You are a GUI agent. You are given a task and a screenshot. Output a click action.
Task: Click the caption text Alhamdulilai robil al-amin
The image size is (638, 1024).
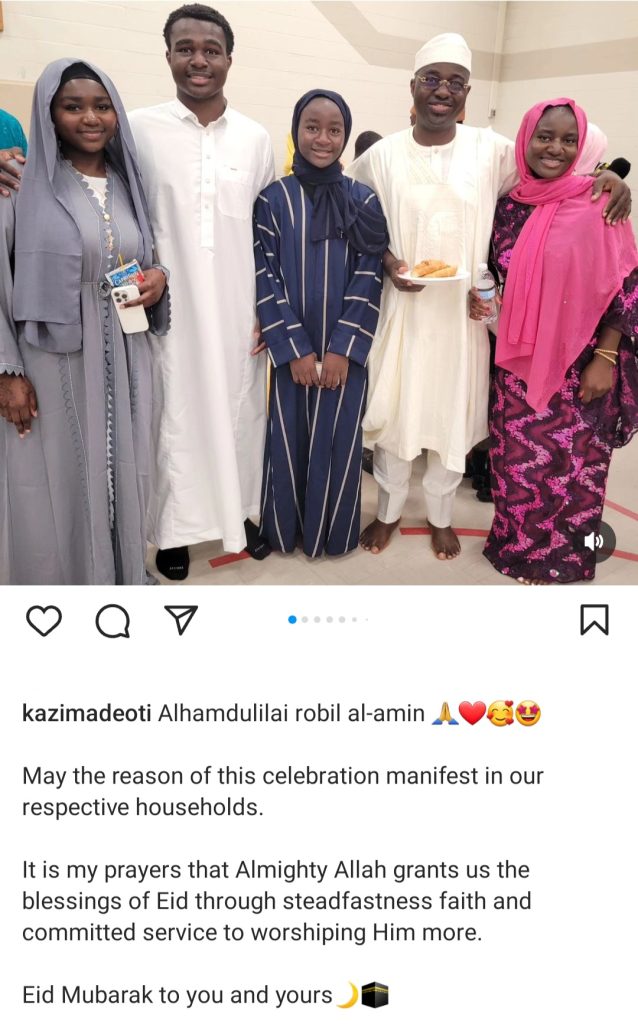point(291,713)
